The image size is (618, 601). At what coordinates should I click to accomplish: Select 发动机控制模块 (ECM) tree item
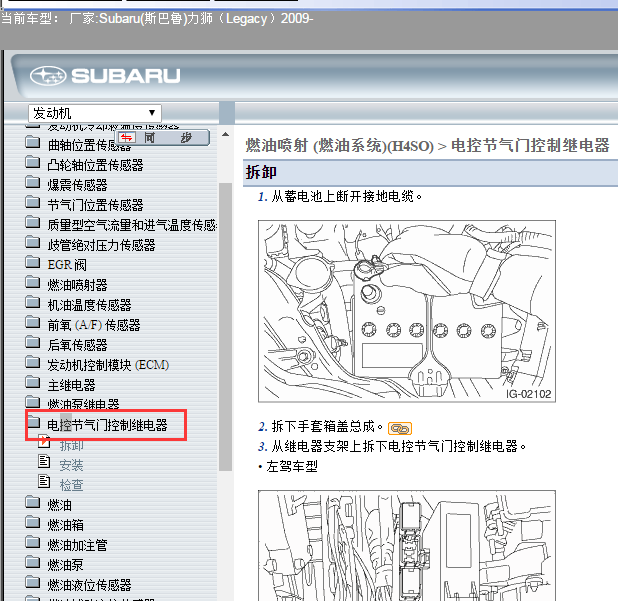(x=108, y=365)
